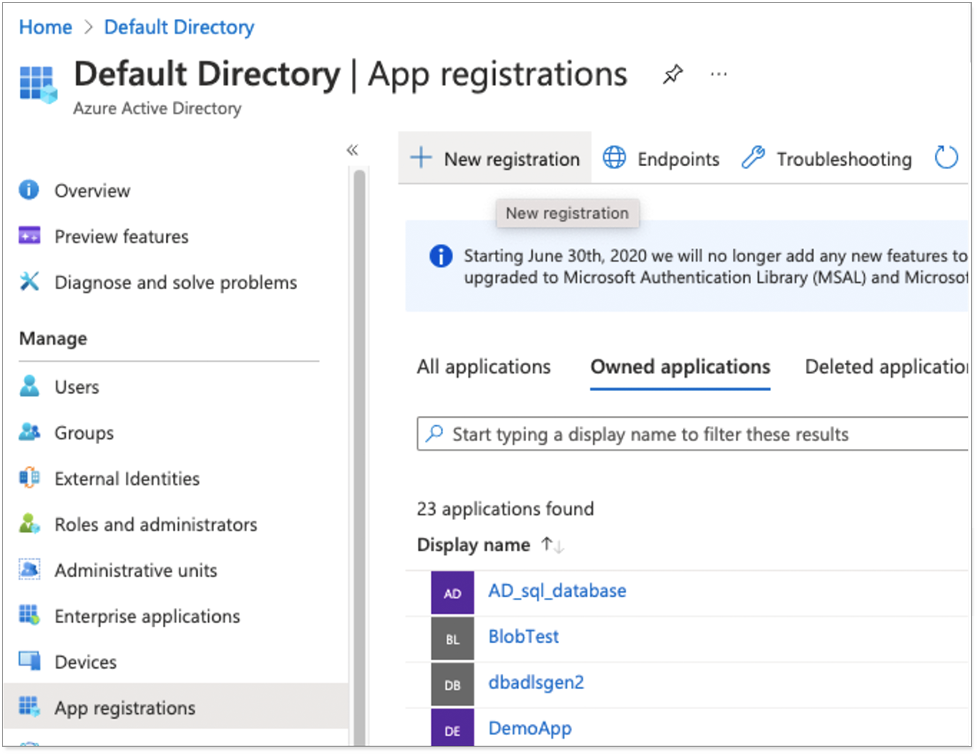Image resolution: width=978 pixels, height=754 pixels.
Task: Click the Groups icon in the sidebar
Action: [28, 433]
